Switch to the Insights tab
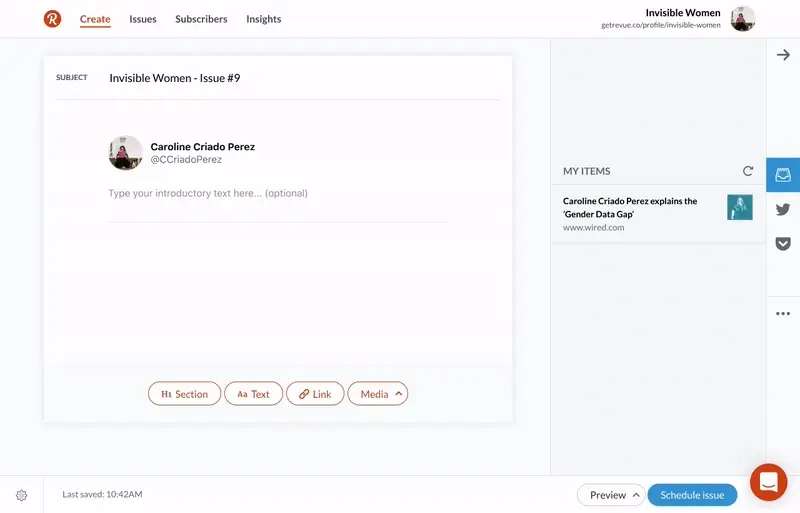 263,19
